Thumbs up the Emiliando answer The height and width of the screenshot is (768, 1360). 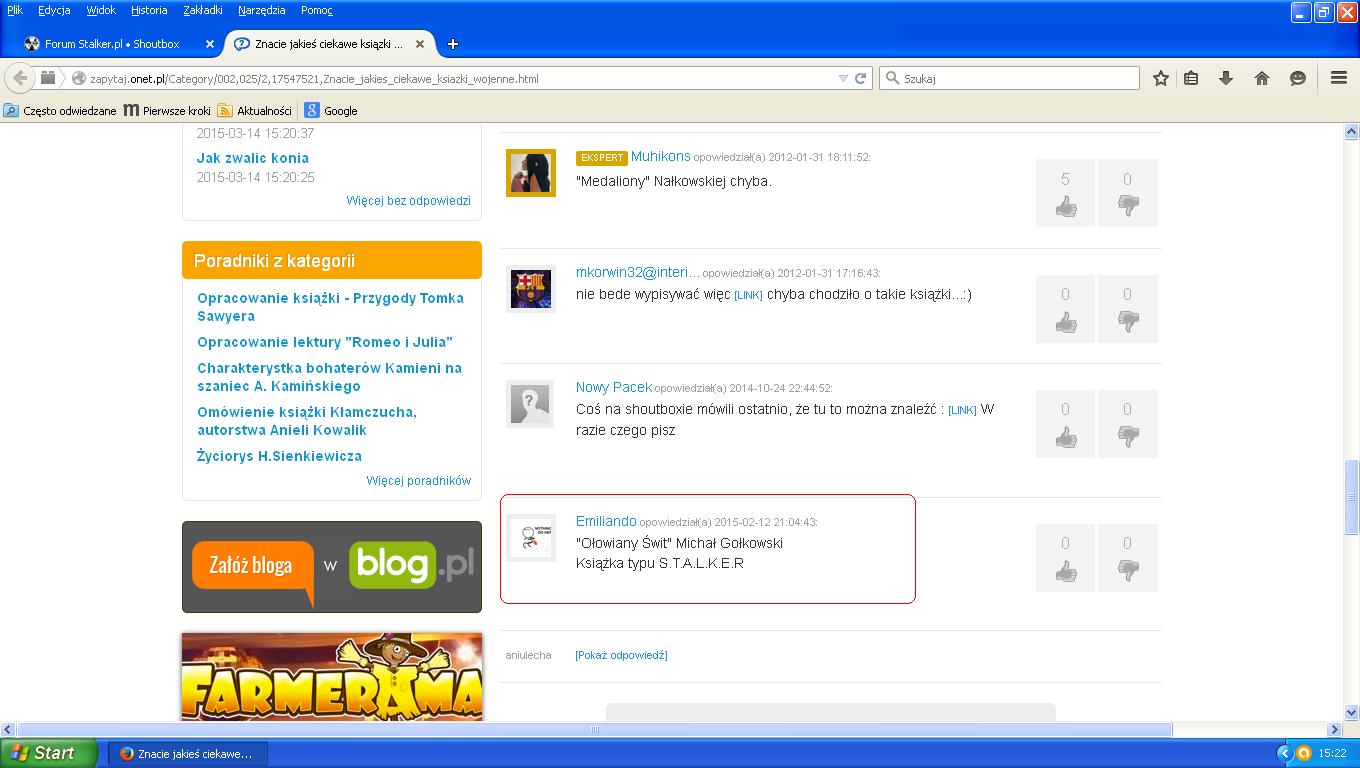coord(1065,570)
